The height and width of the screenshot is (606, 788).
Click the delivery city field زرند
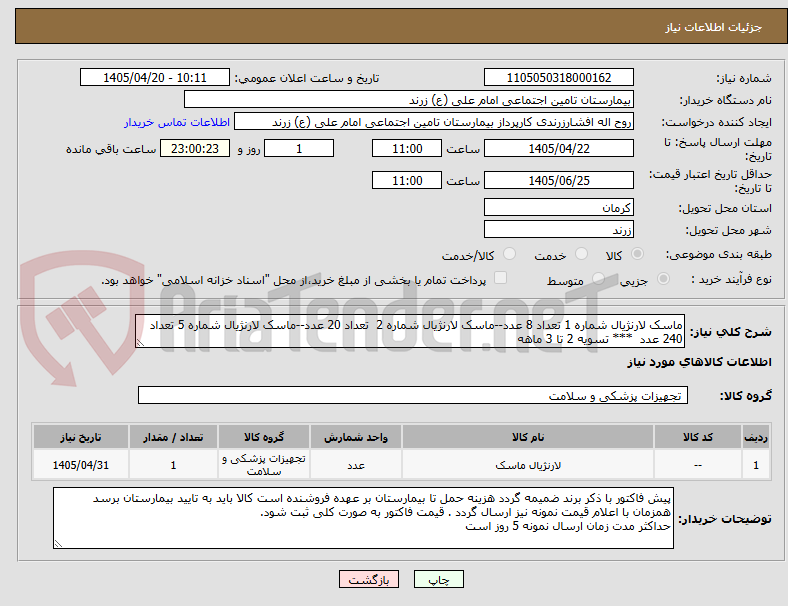(x=558, y=230)
